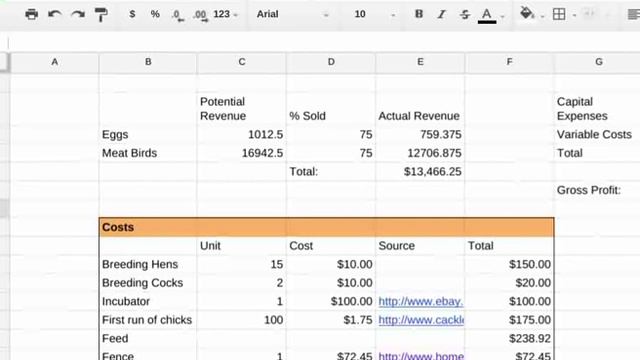Viewport: 640px width, 360px height.
Task: Select the 'Meat Birds' cell
Action: [148, 153]
